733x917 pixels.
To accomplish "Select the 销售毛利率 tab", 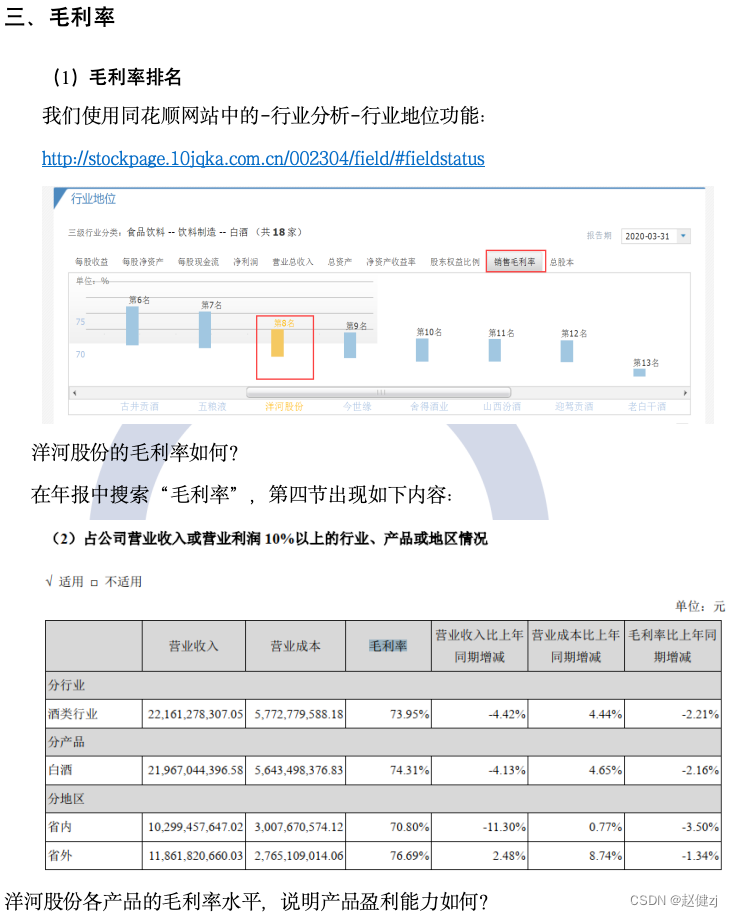I will [515, 261].
